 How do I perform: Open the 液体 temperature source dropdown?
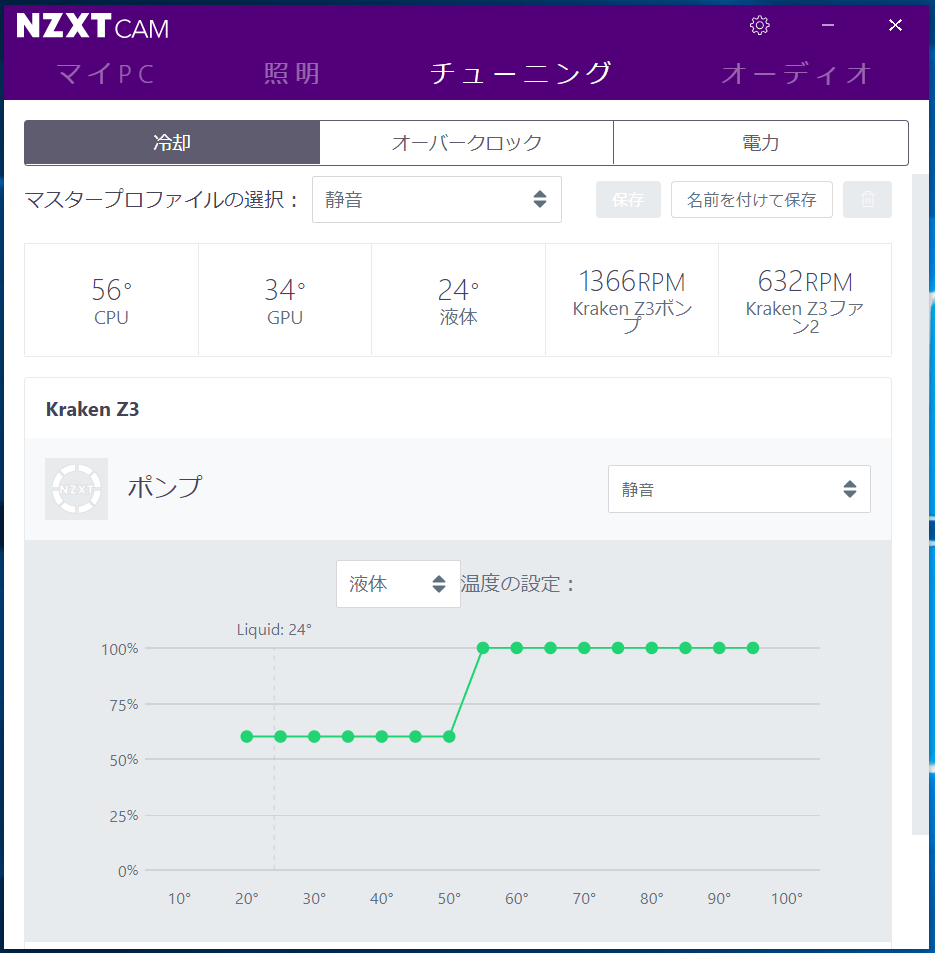pyautogui.click(x=398, y=584)
